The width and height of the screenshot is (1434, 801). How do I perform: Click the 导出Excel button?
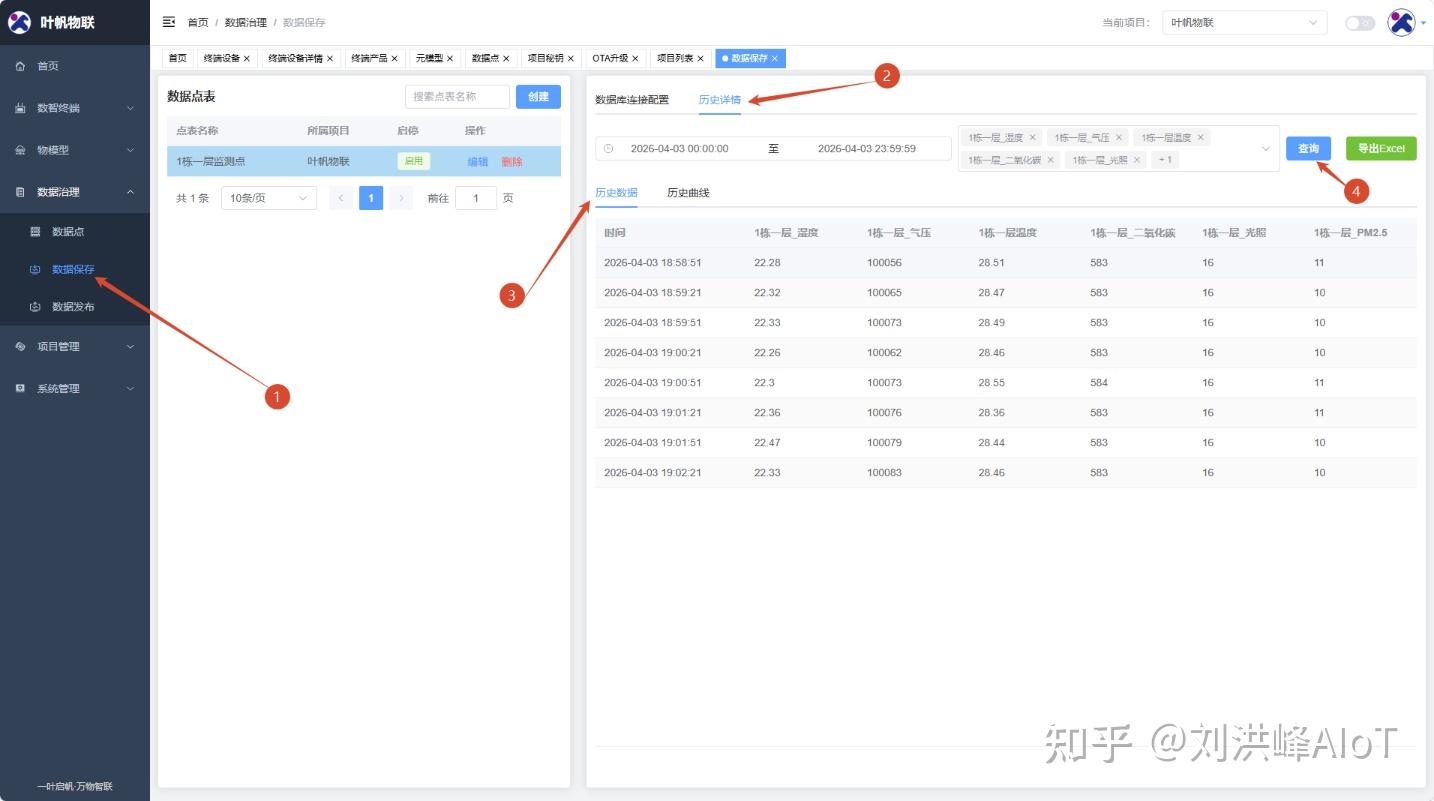click(1381, 149)
